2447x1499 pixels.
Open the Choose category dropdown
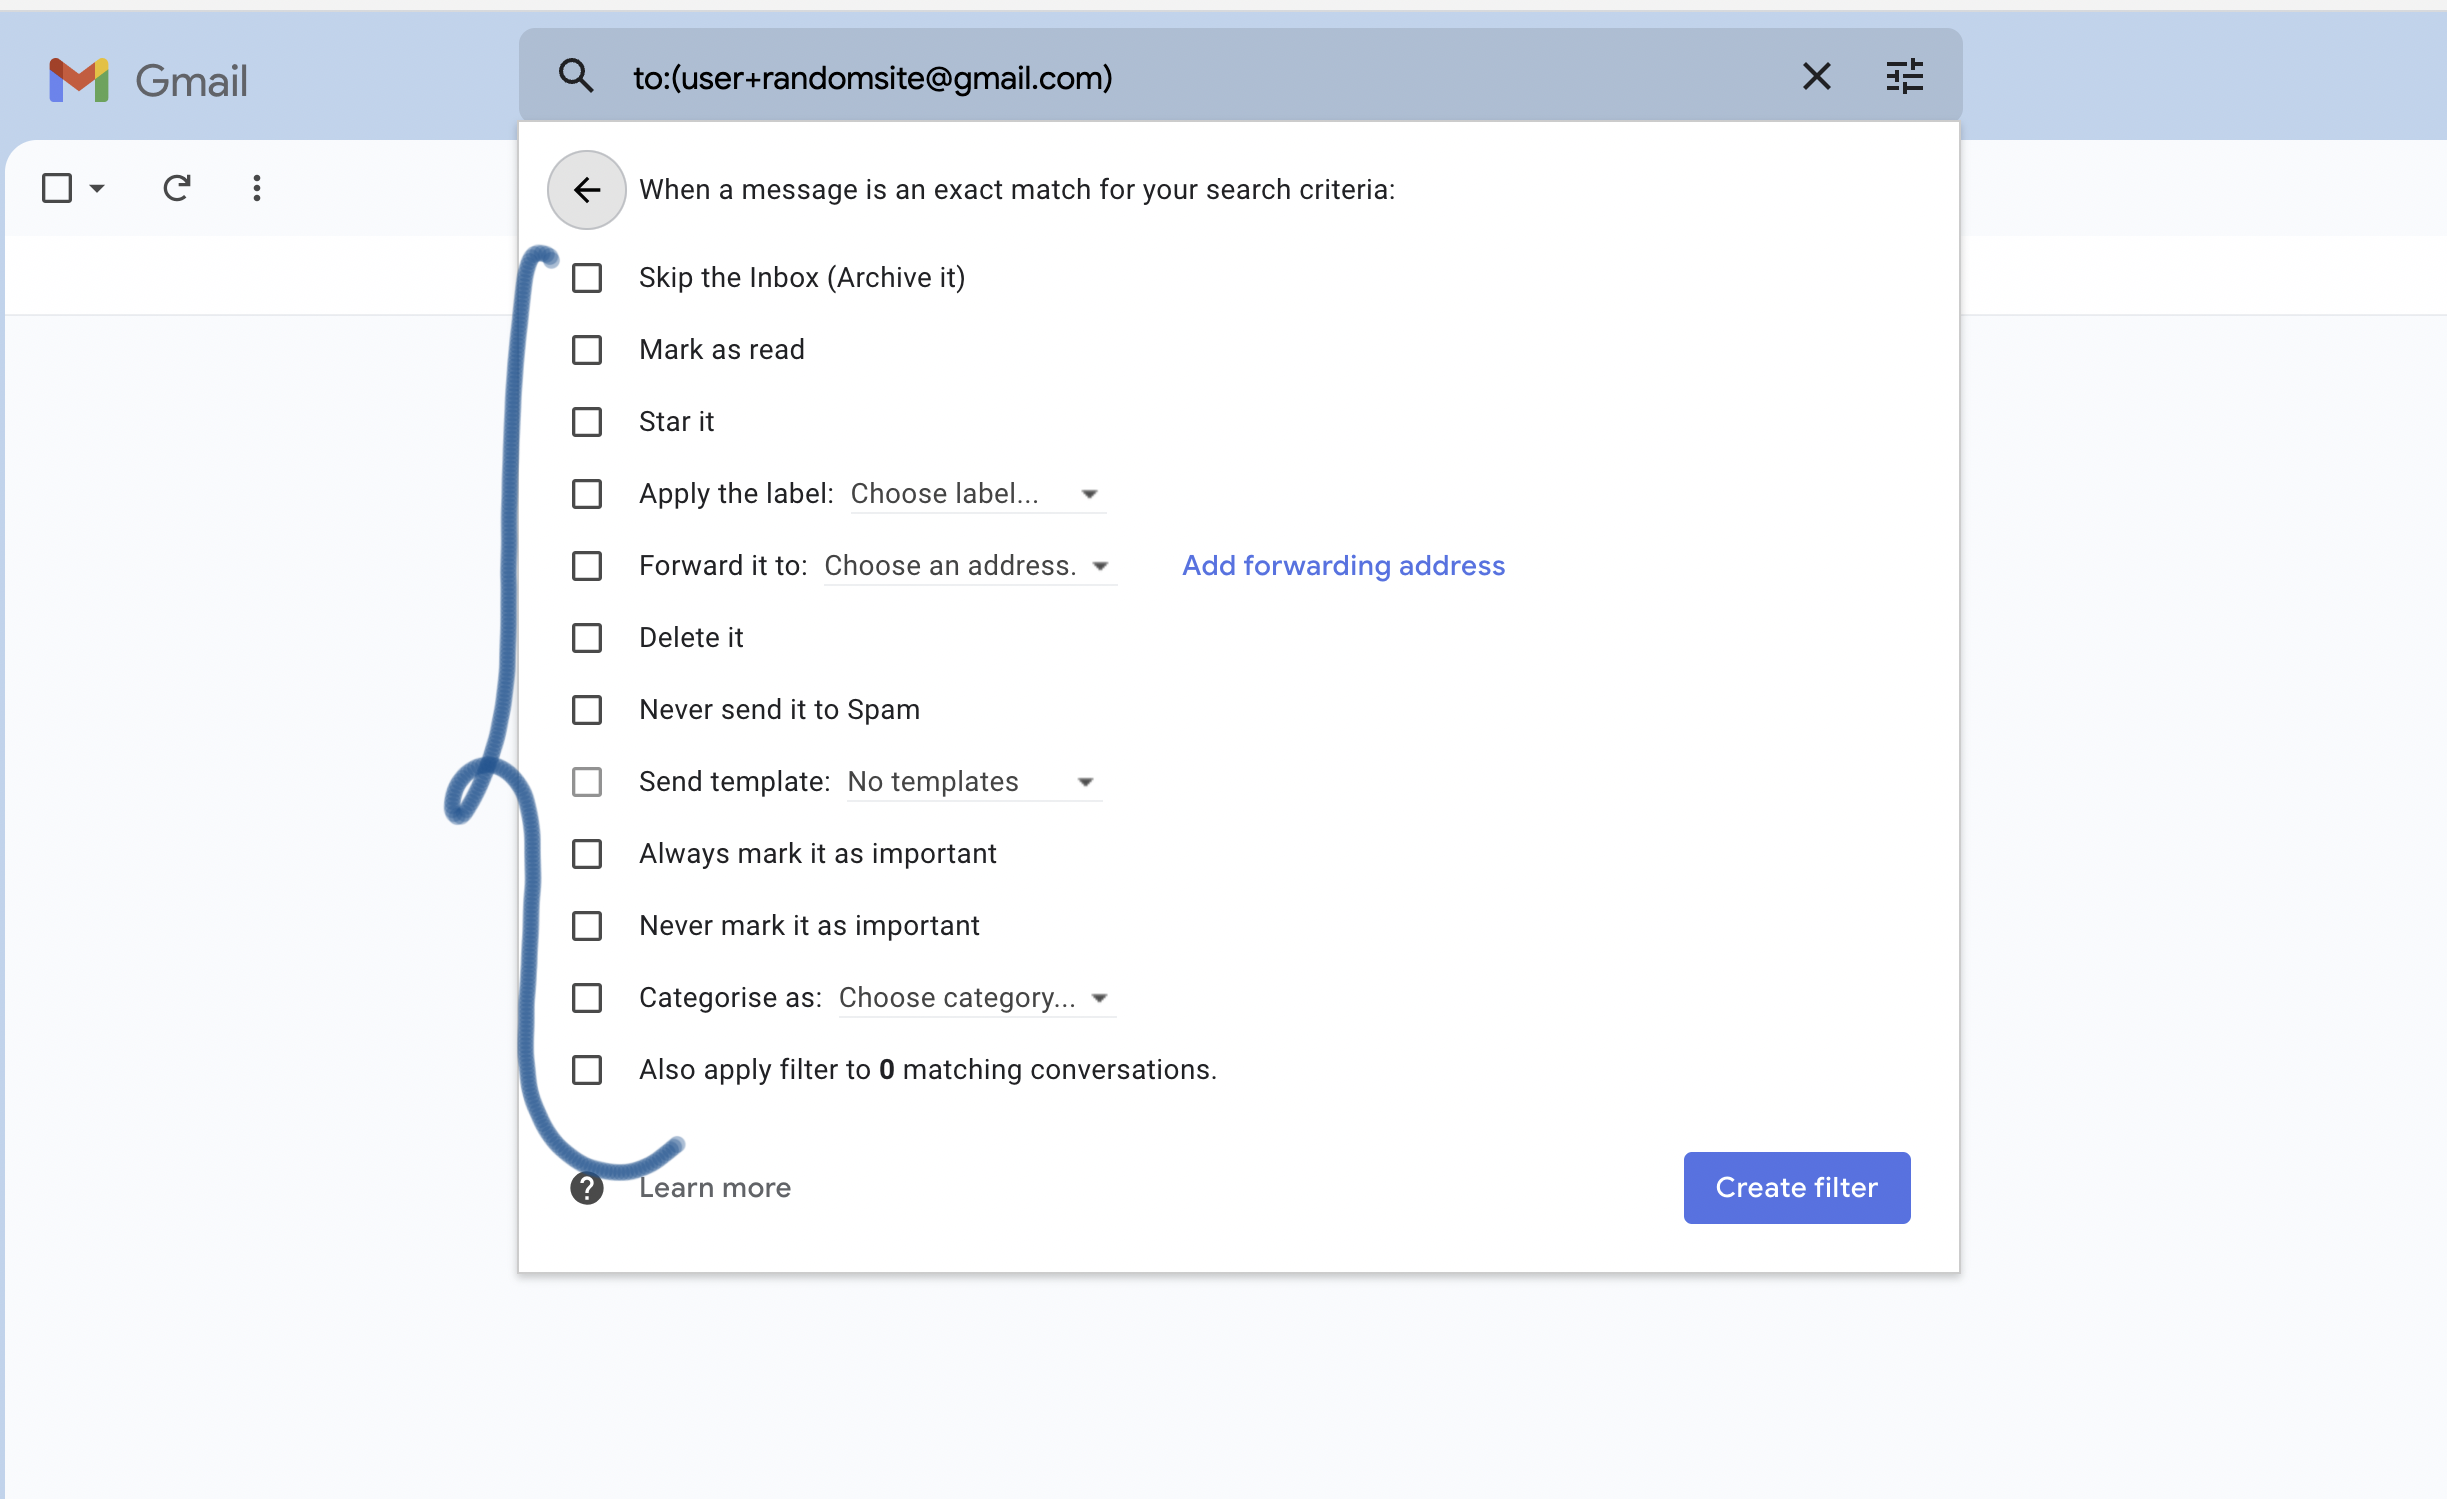(x=976, y=998)
